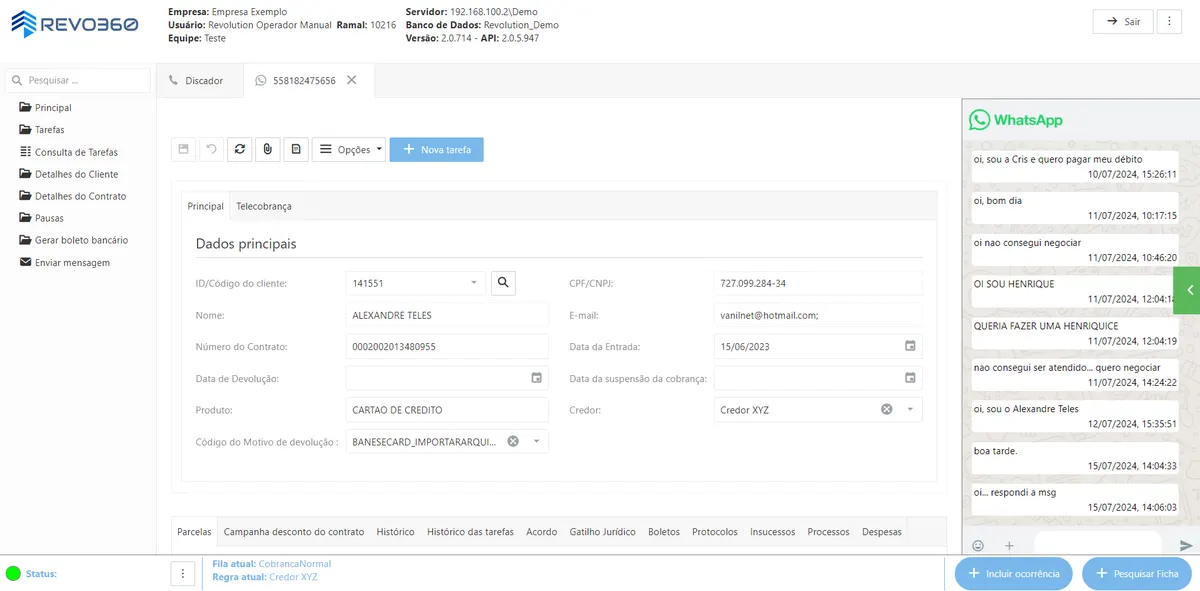Click the Incluir ocorrência button
The height and width of the screenshot is (591, 1200).
tap(1014, 573)
